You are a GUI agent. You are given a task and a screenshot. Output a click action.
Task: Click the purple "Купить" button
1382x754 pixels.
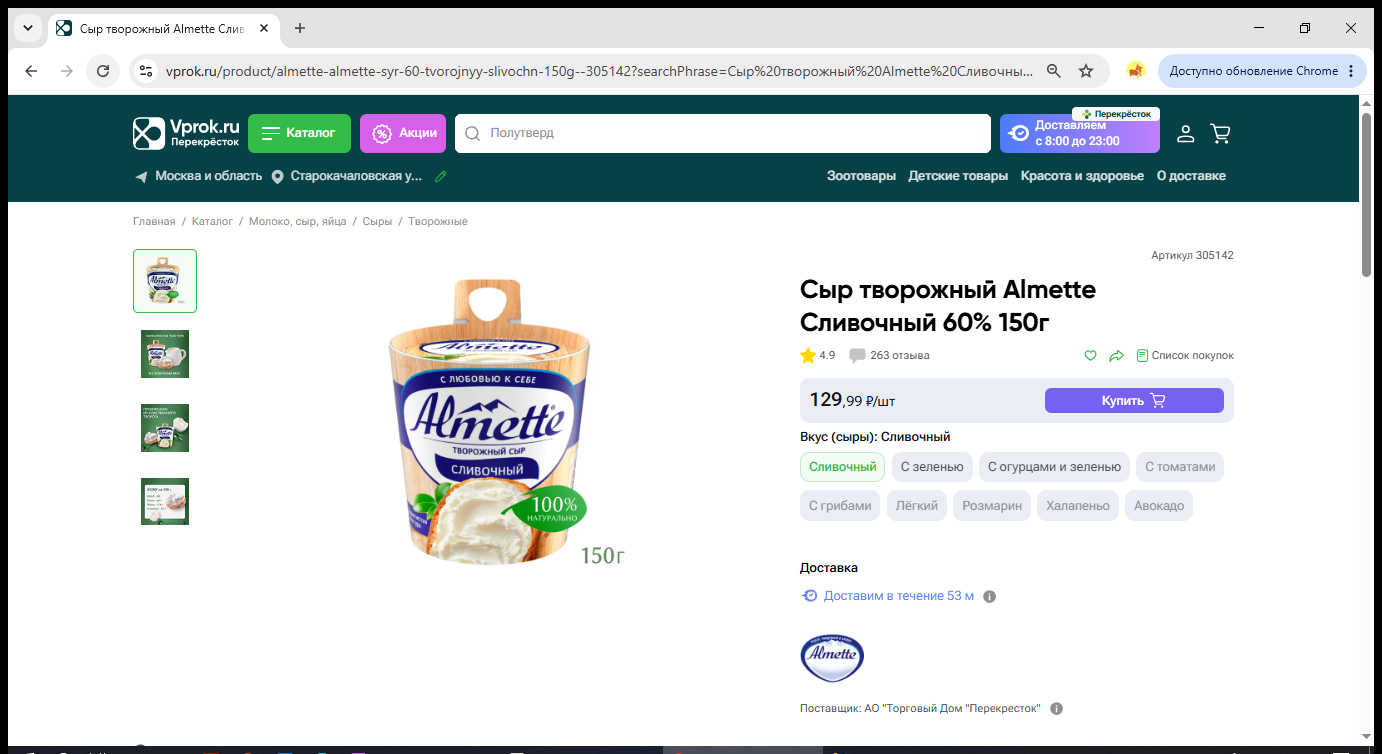(x=1134, y=400)
